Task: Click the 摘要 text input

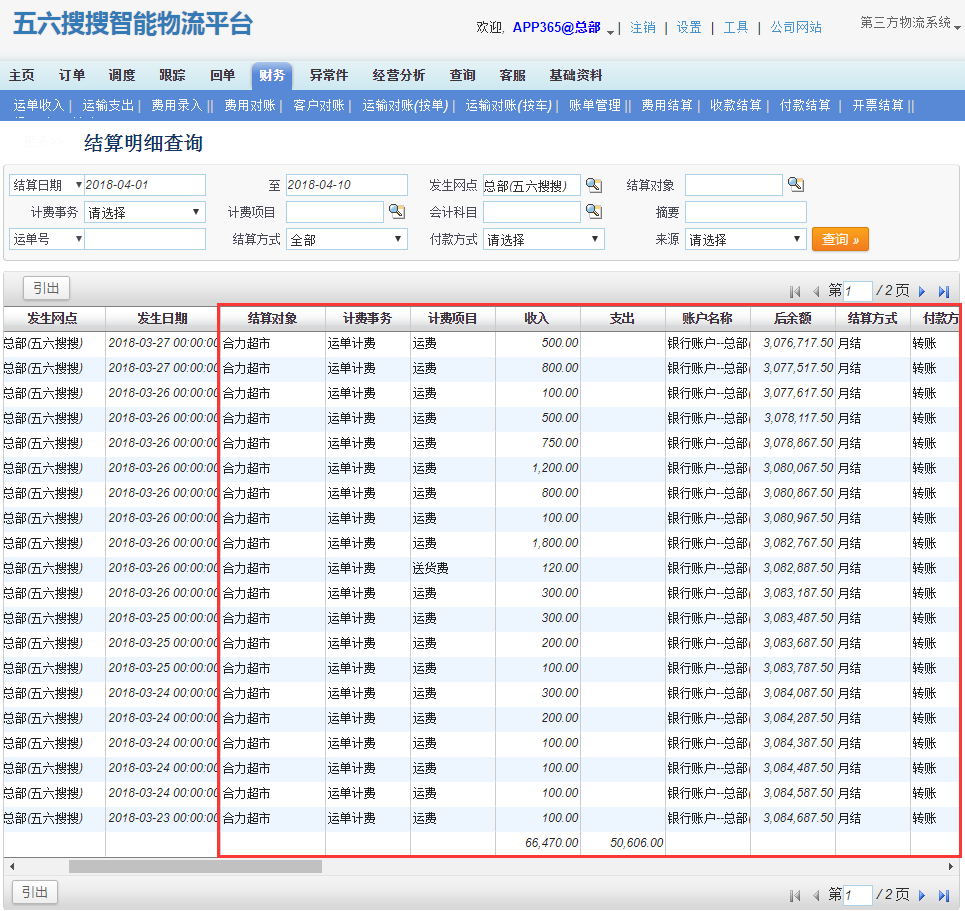Action: [745, 212]
